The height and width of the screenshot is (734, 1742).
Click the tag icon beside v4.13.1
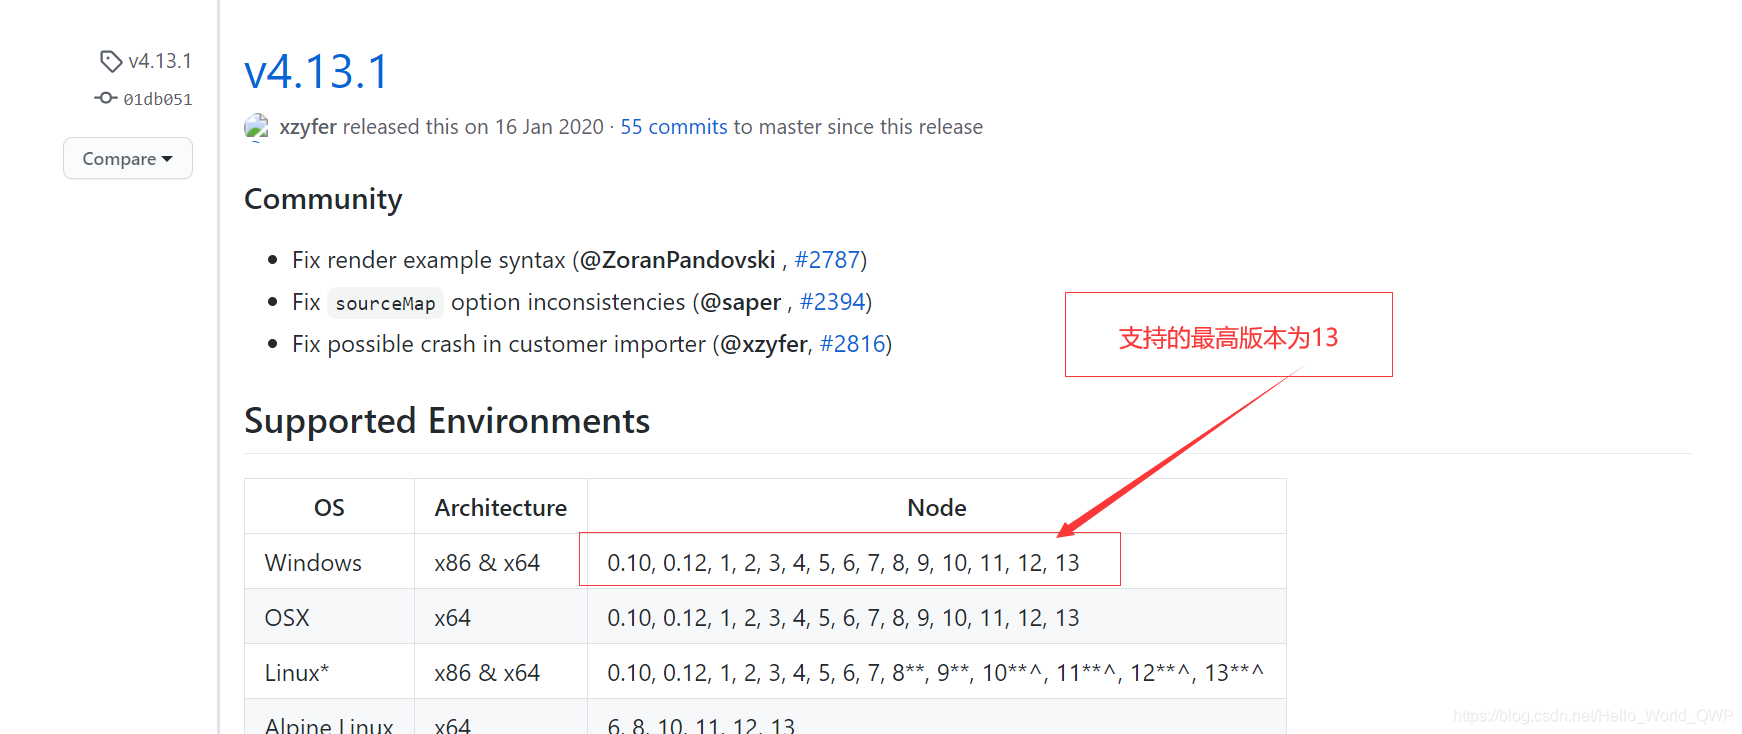pyautogui.click(x=110, y=61)
